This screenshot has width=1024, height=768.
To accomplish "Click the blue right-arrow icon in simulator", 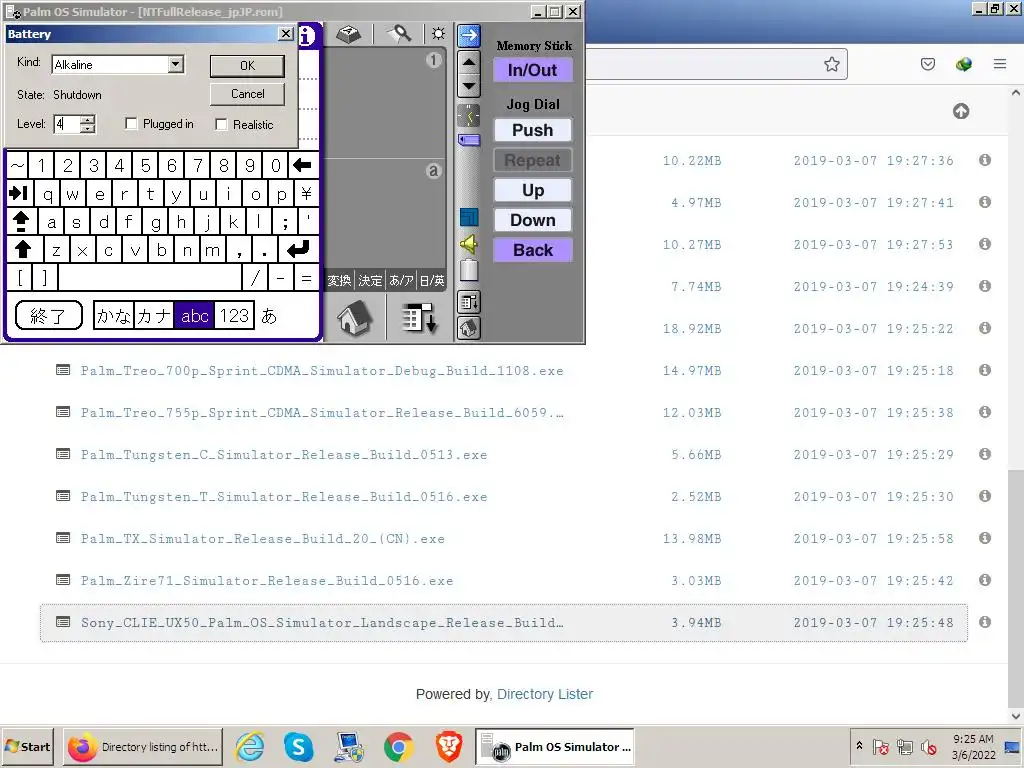I will coord(468,35).
